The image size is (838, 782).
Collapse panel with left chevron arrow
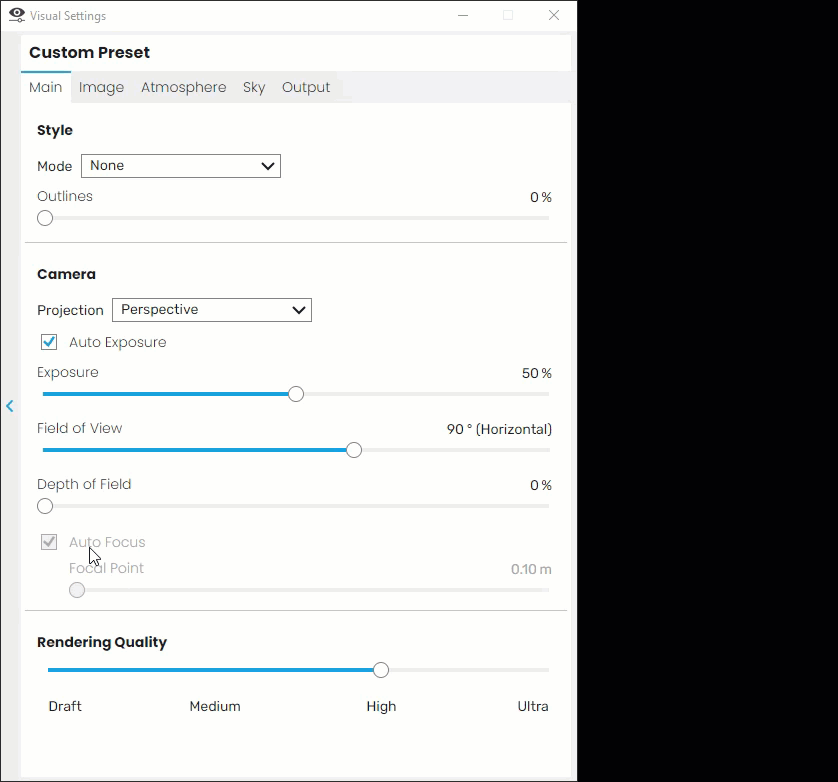[x=10, y=406]
